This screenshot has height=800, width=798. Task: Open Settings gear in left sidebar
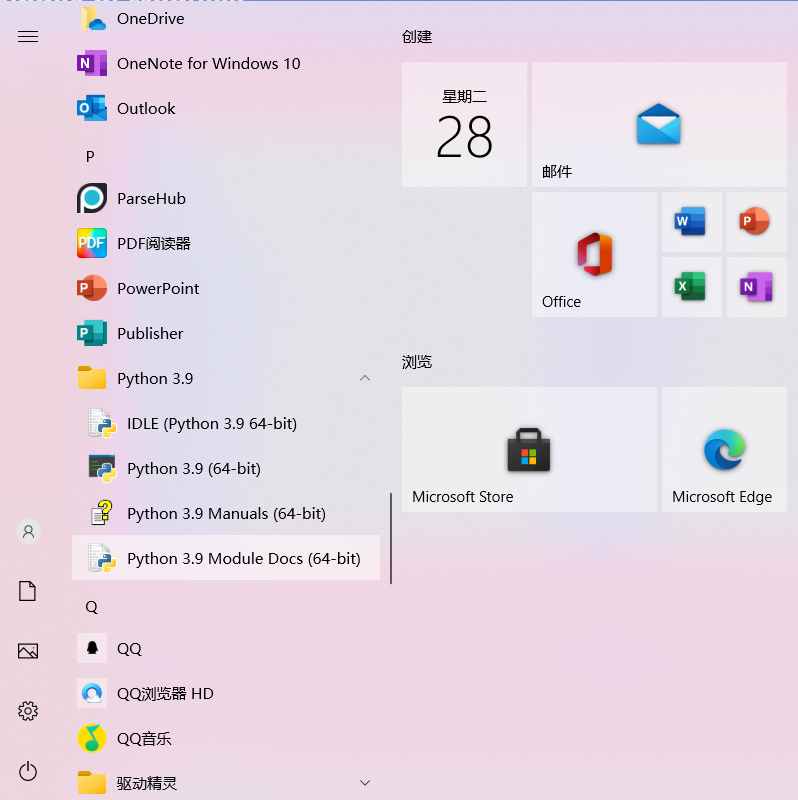[x=28, y=711]
